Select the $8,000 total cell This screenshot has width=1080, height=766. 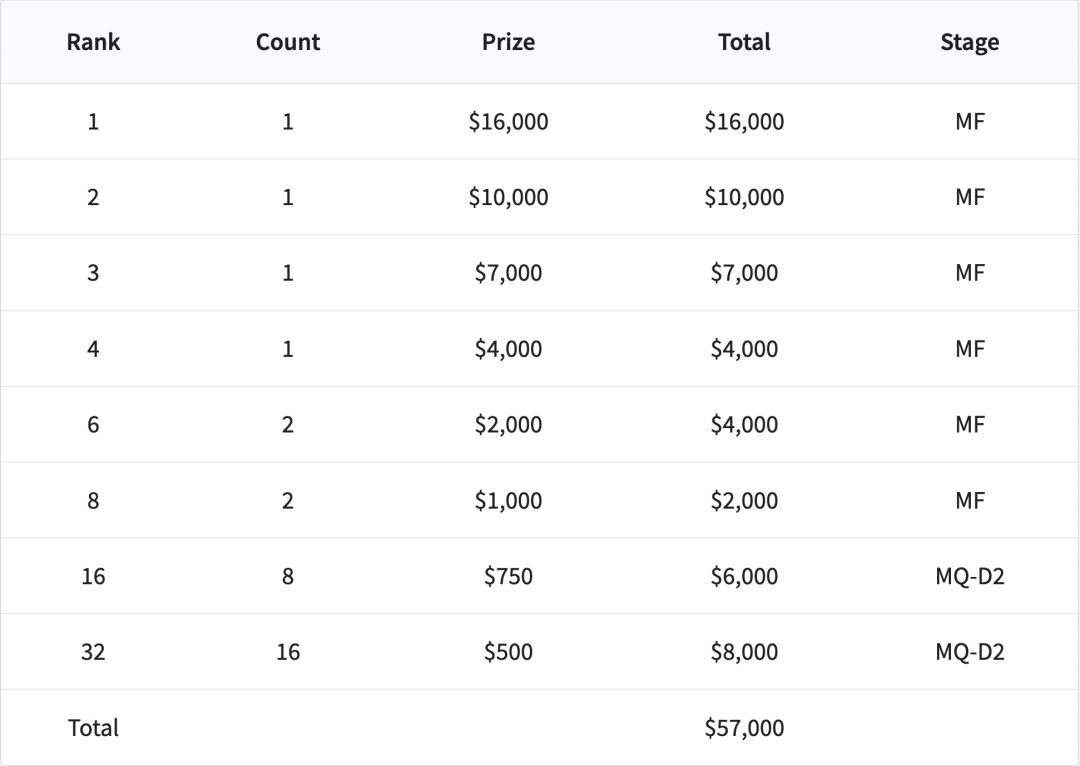pyautogui.click(x=744, y=652)
